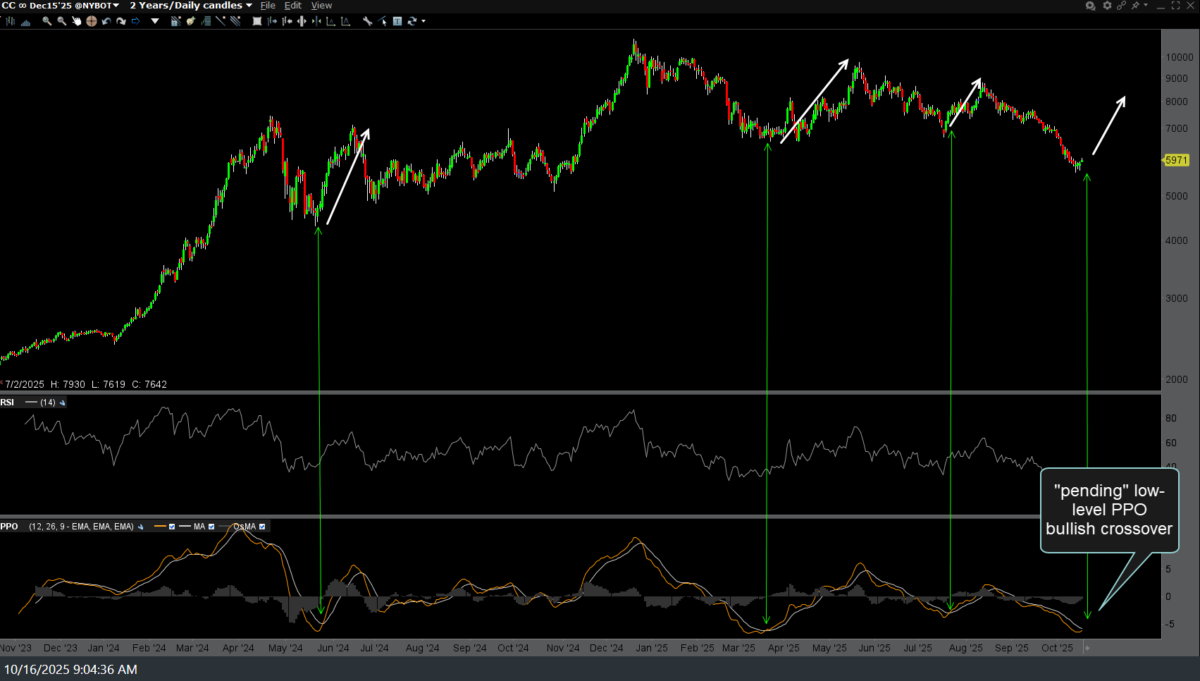Expand the 2 Years/Daily candles dropdown
The image size is (1200, 681).
[190, 6]
